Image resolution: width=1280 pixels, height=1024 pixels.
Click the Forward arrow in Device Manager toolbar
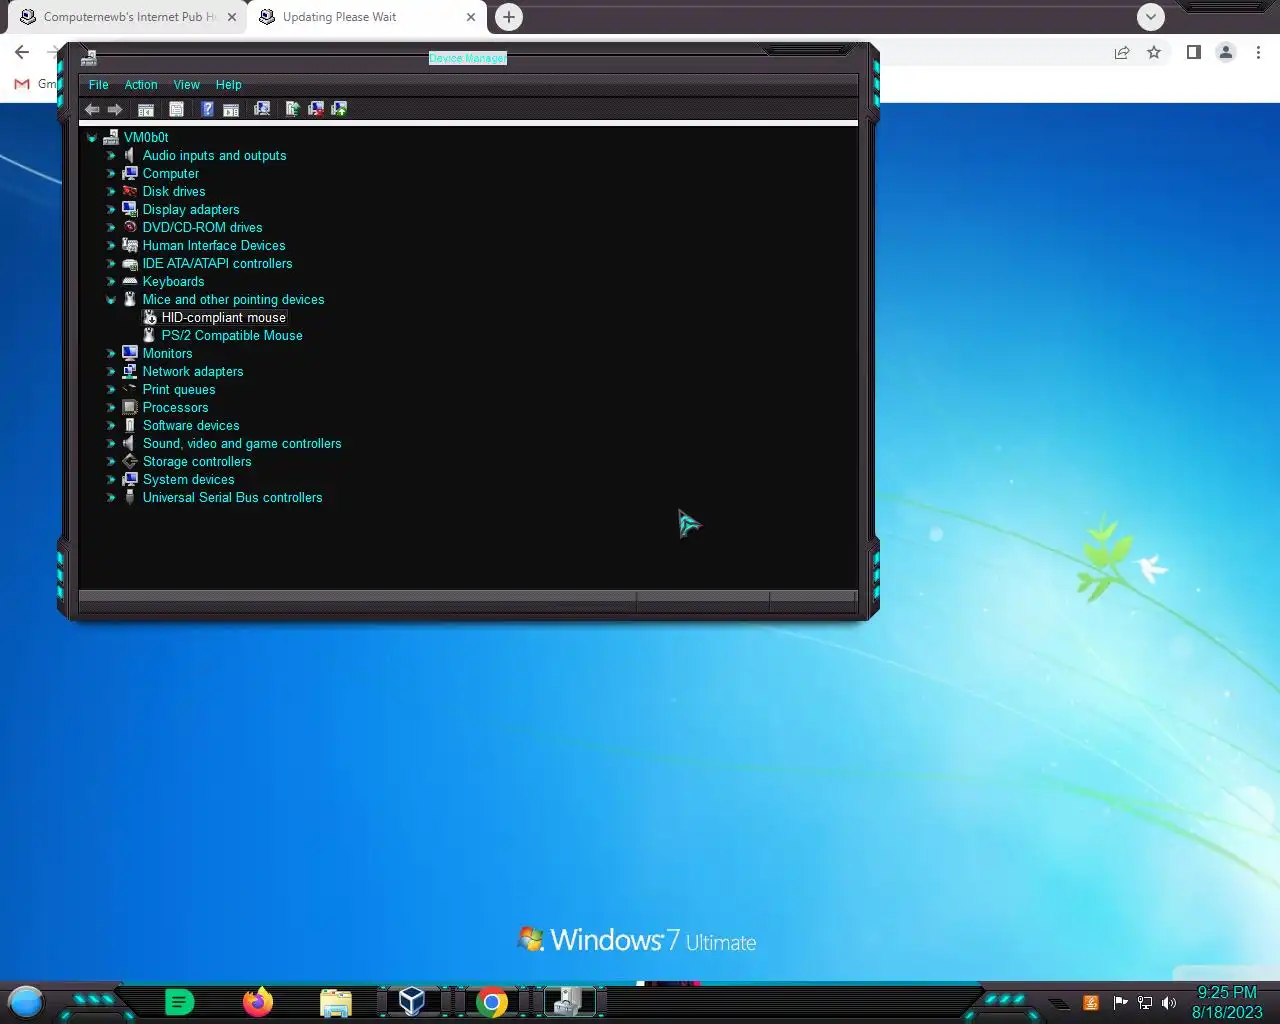click(x=115, y=109)
